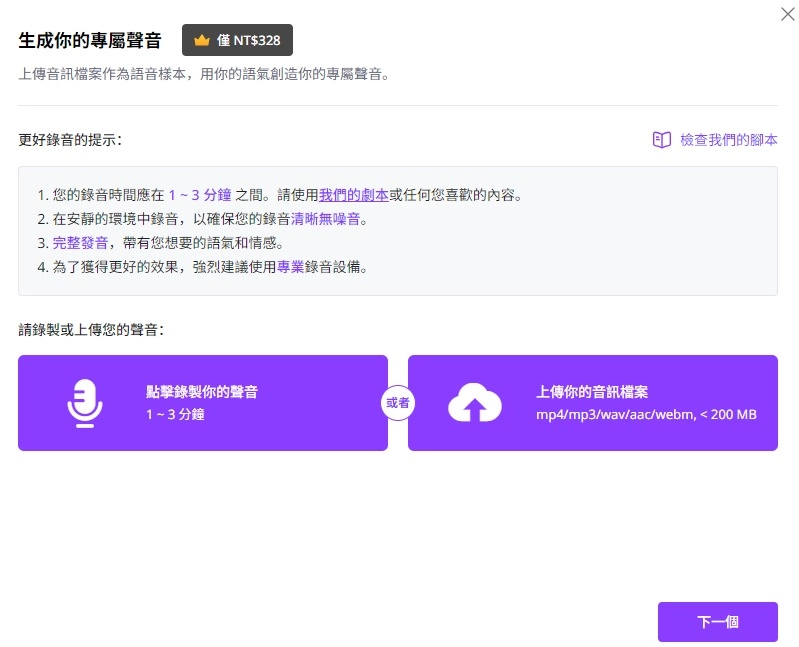Click the microphone icon to record

click(85, 403)
